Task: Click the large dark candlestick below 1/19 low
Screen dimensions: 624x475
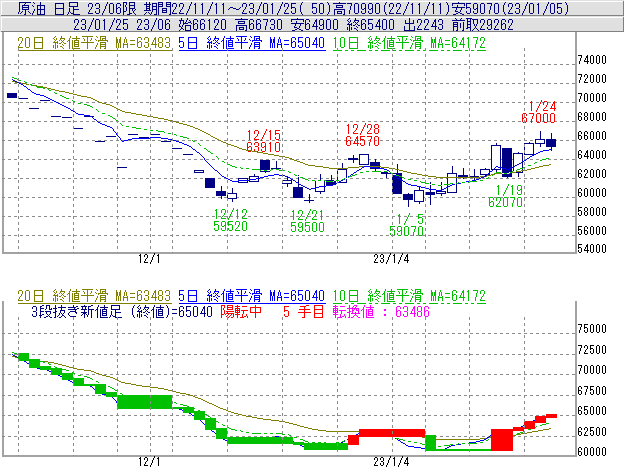Action: coord(507,162)
